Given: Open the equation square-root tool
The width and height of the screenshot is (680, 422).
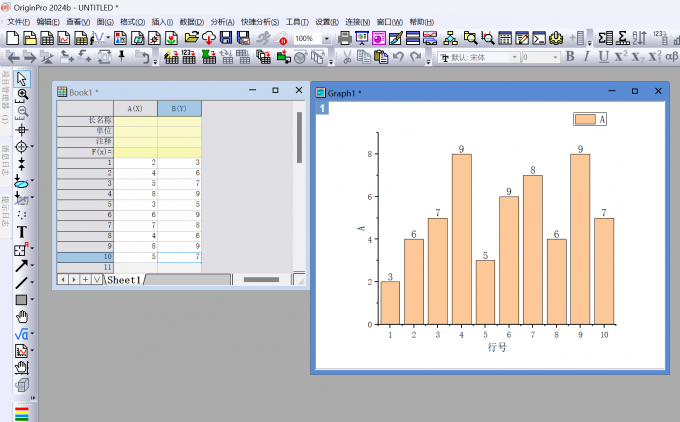Looking at the screenshot, I should pos(22,334).
